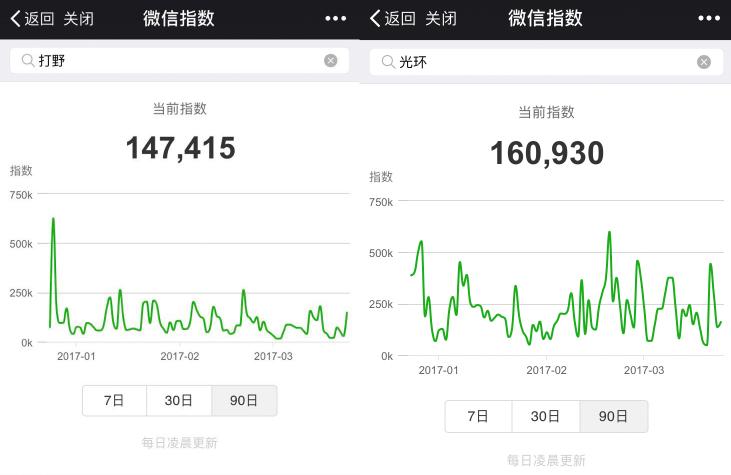The width and height of the screenshot is (731, 475).
Task: Tap the 500k axis label on the 光环 chart
Action: (x=381, y=254)
